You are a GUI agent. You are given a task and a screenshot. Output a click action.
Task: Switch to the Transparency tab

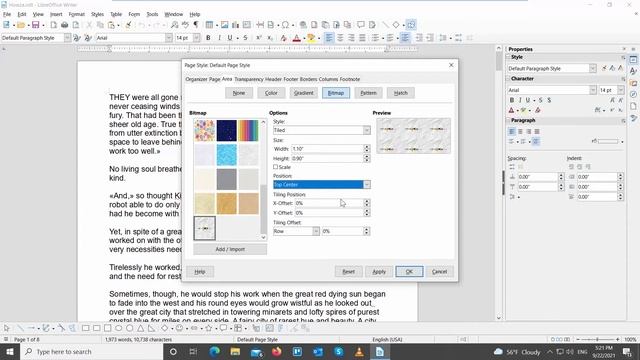click(249, 79)
